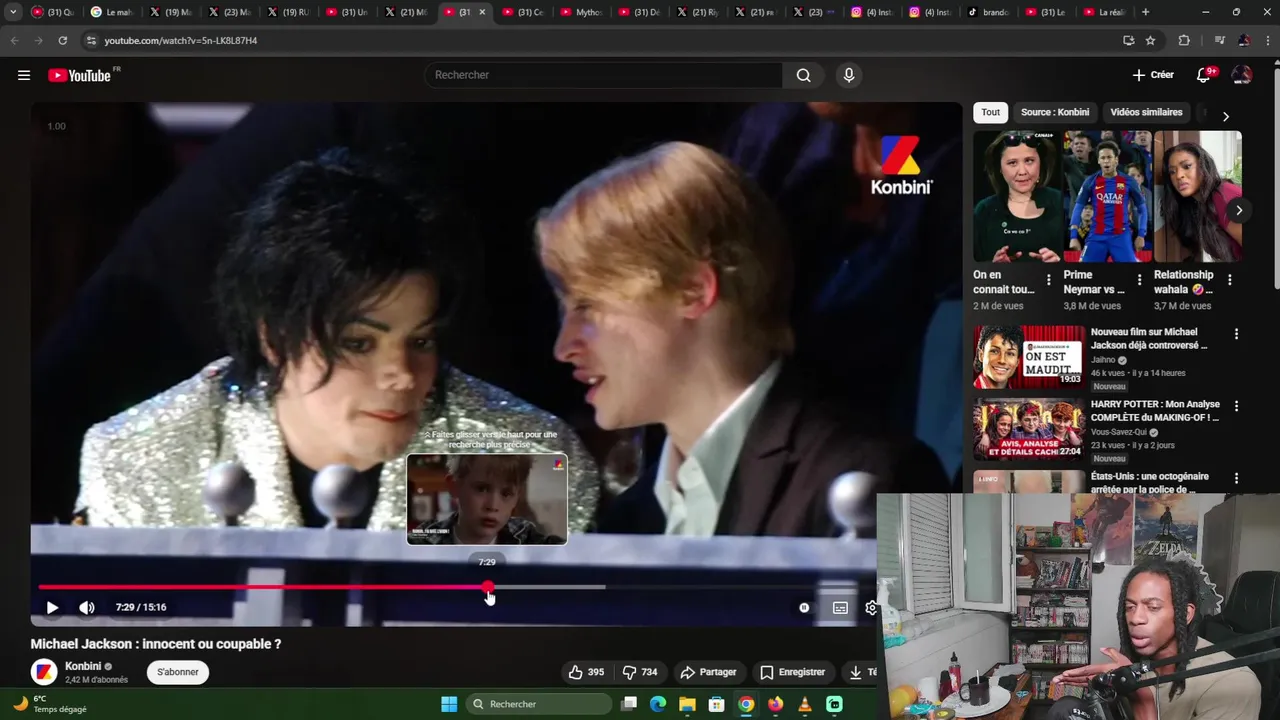The width and height of the screenshot is (1280, 720).
Task: Open File Explorer from the taskbar
Action: point(687,704)
